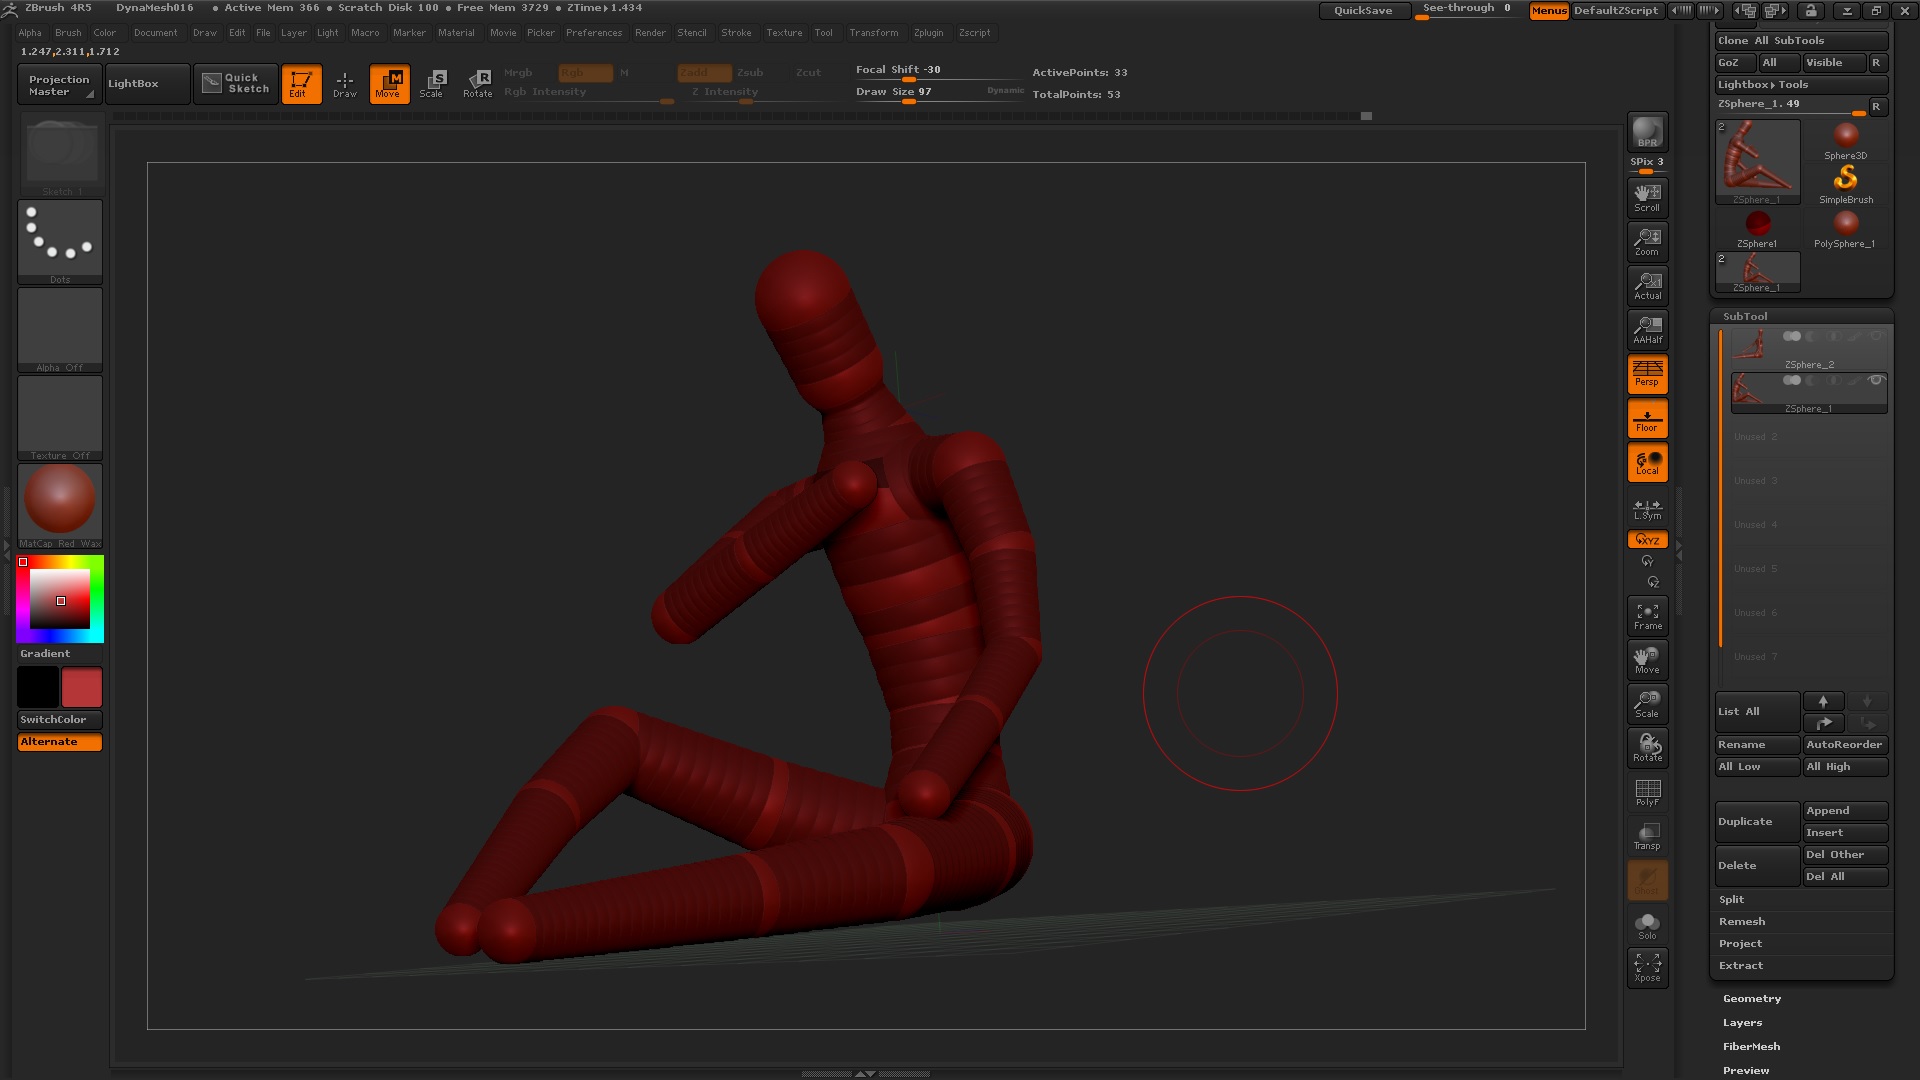Expand the Geometry palette section

[x=1751, y=999]
